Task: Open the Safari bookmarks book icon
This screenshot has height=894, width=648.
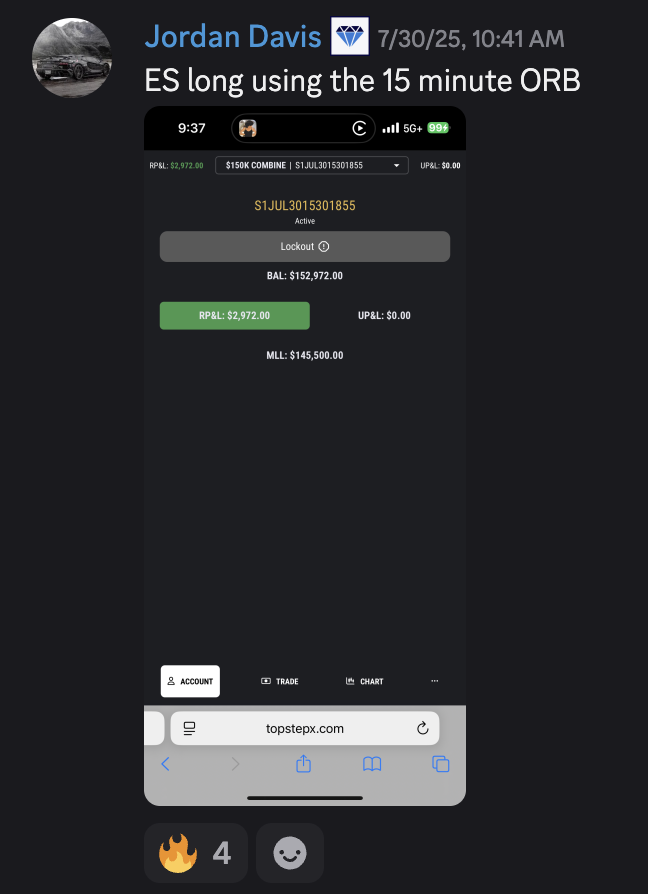Action: click(x=372, y=764)
